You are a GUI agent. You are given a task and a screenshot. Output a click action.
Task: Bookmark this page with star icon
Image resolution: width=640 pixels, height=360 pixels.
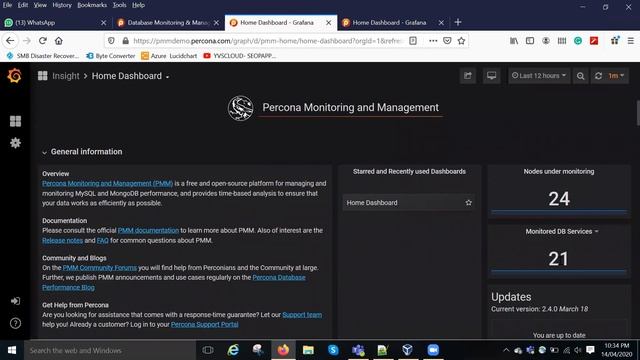[x=461, y=41]
